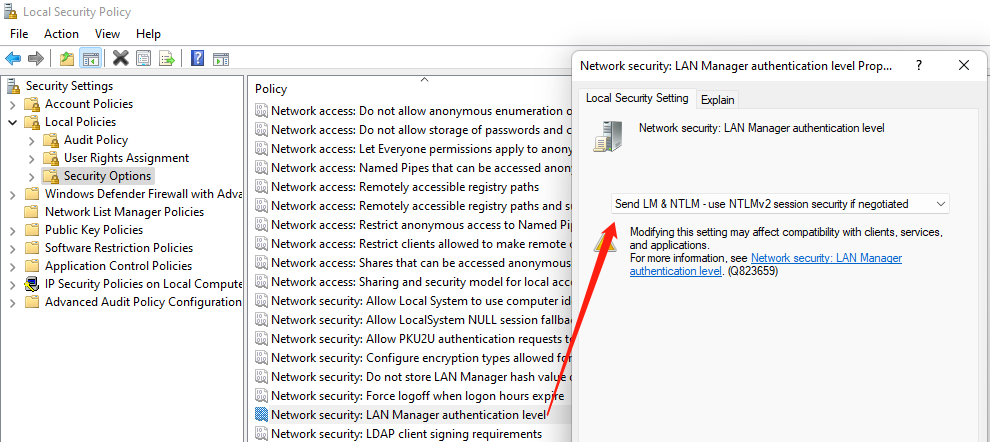The image size is (990, 442).
Task: Click the Export List toolbar icon
Action: (167, 58)
